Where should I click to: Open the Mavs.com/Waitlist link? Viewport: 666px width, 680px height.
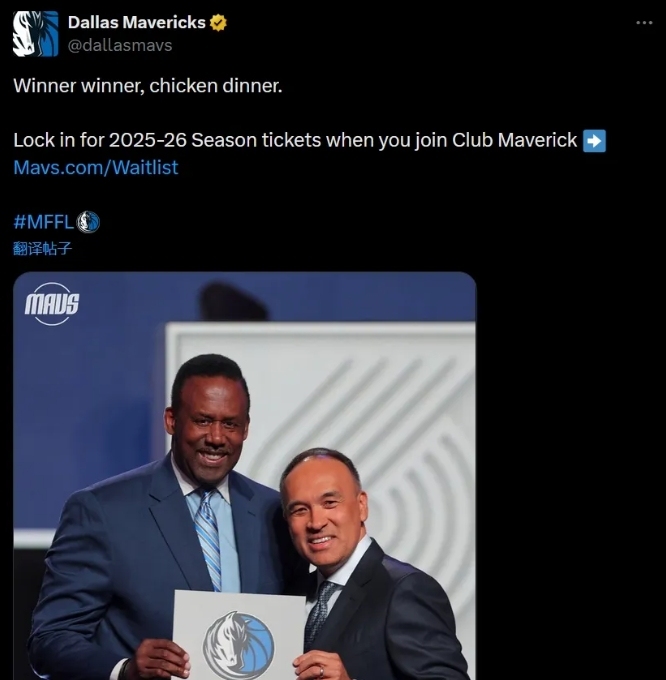click(96, 167)
